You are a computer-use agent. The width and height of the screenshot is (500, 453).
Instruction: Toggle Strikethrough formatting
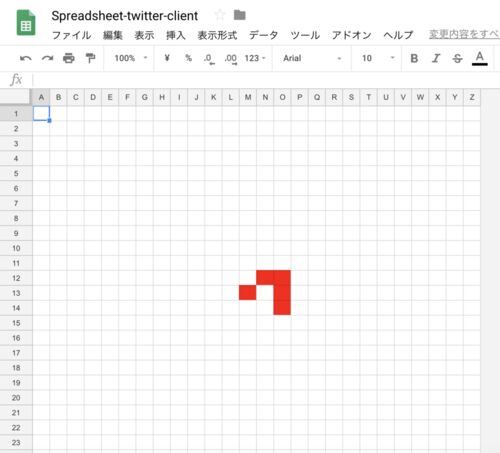pyautogui.click(x=457, y=59)
